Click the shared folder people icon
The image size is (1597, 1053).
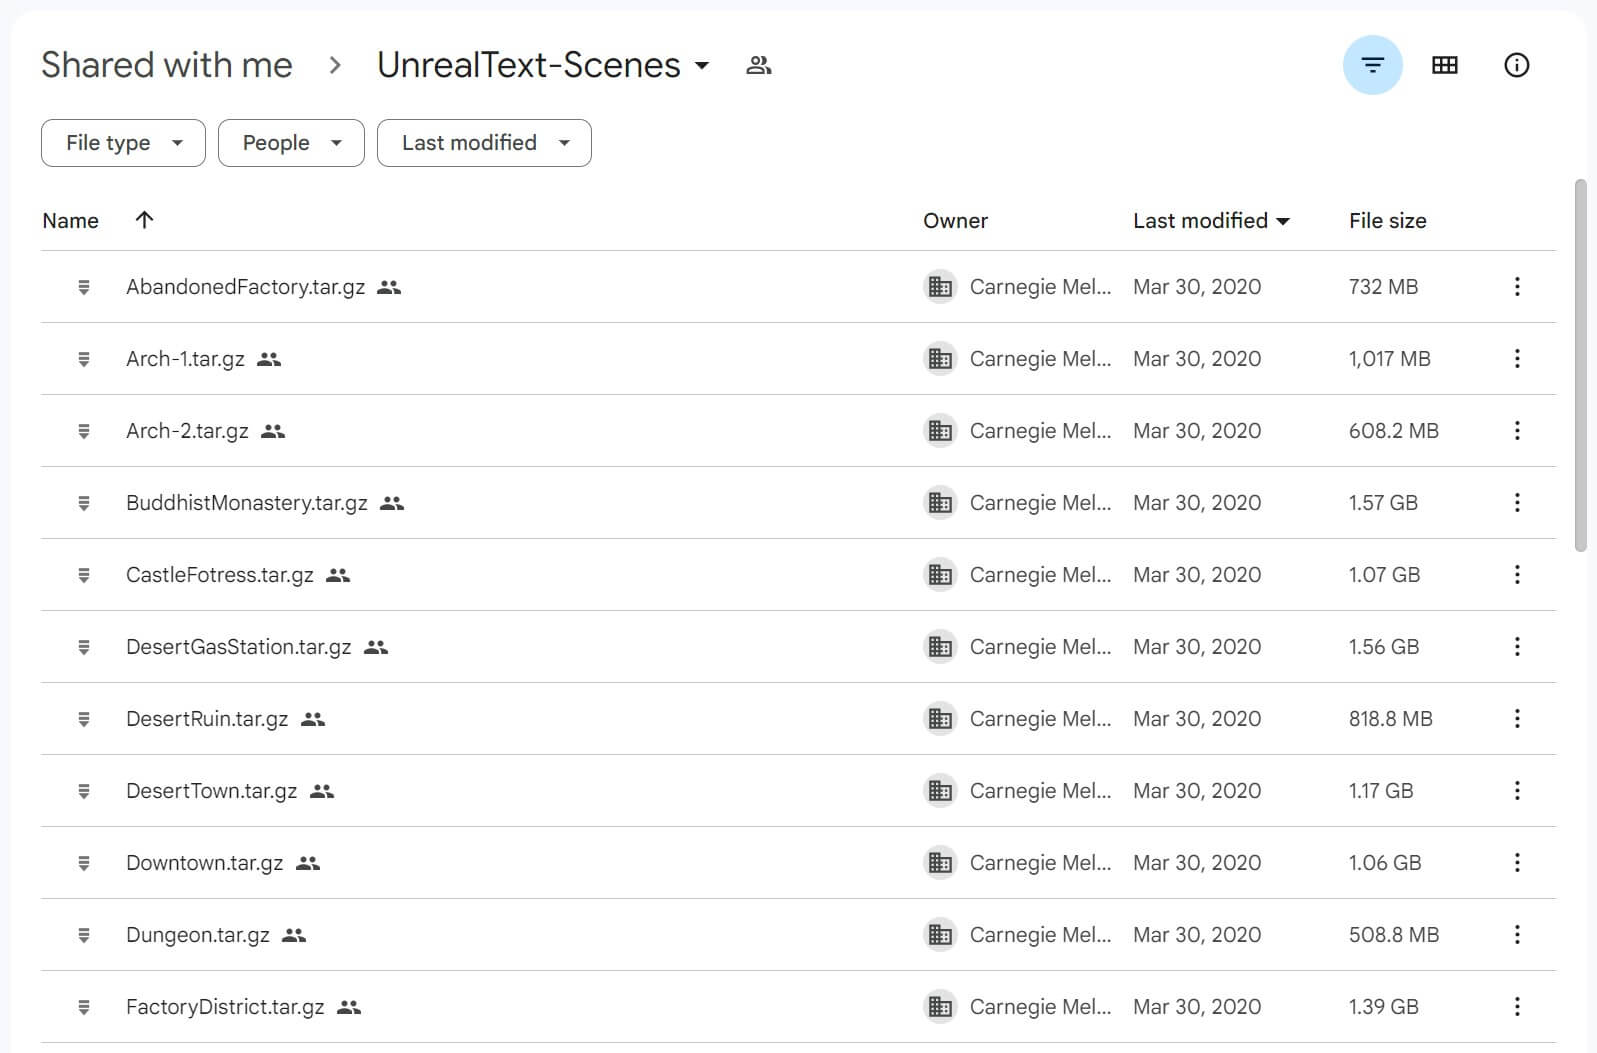tap(759, 65)
